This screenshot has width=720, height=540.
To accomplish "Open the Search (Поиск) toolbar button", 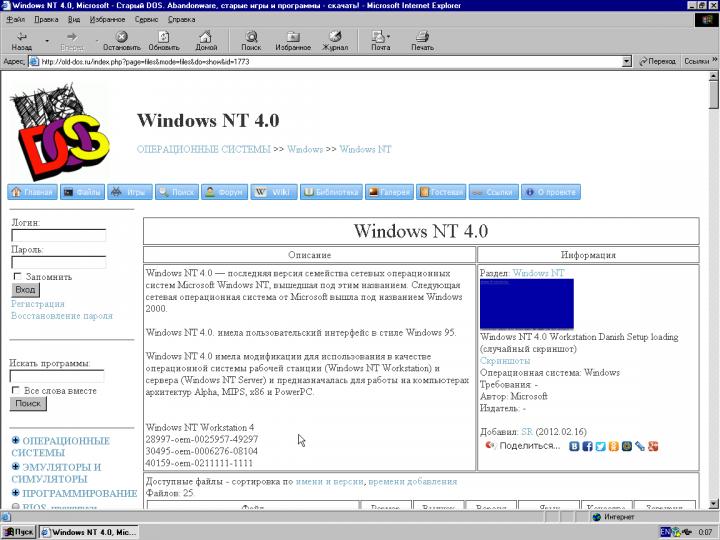I will coord(251,41).
